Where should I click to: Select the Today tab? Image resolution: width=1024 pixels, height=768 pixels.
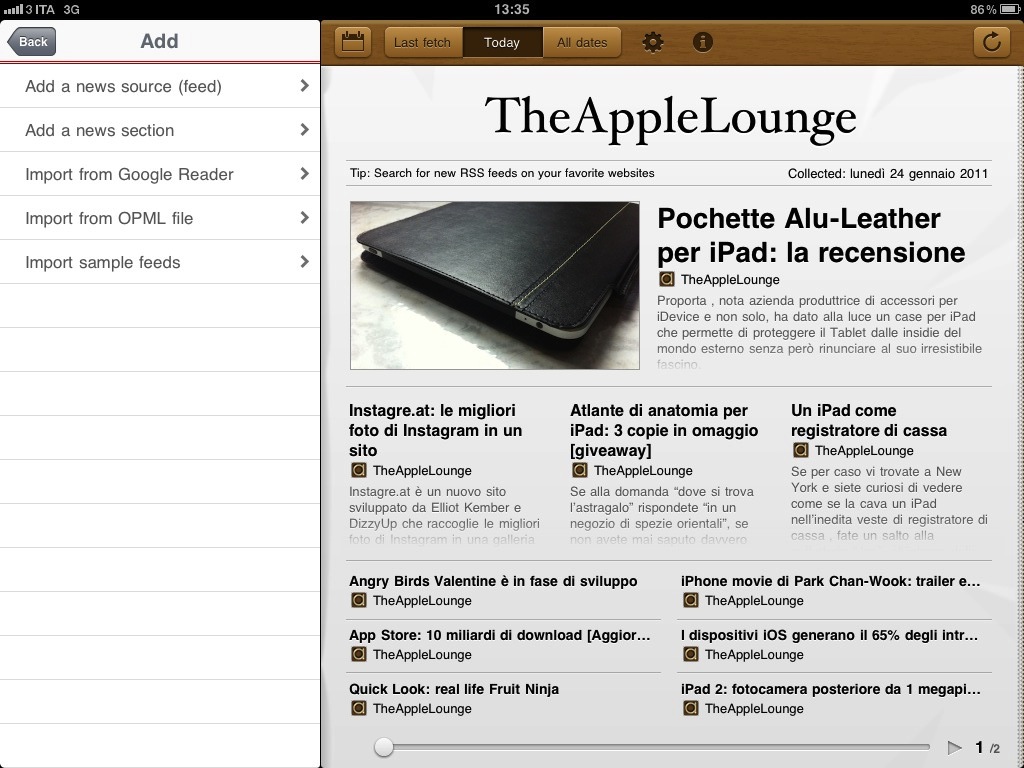pos(502,42)
